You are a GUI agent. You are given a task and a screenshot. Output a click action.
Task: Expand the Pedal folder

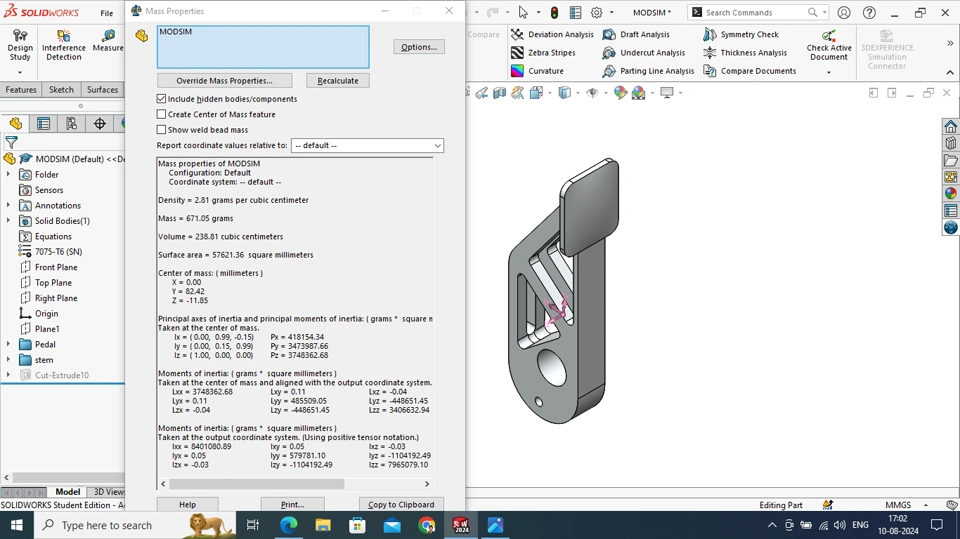[x=9, y=344]
